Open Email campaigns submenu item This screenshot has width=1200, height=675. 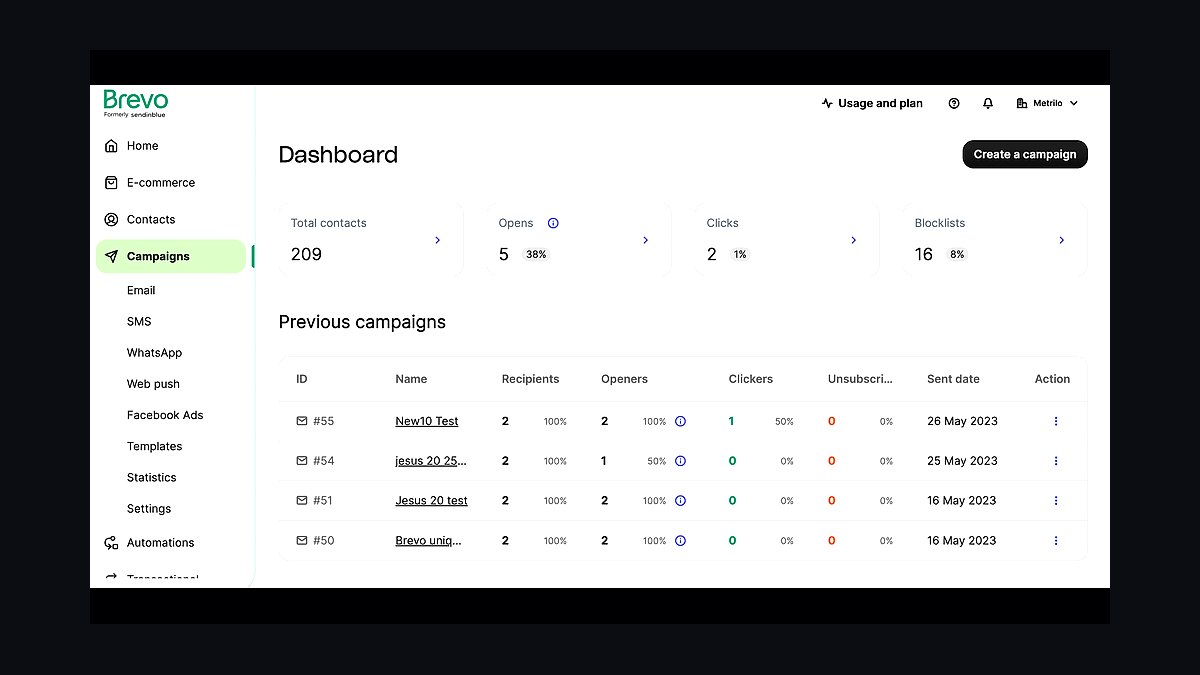click(141, 291)
